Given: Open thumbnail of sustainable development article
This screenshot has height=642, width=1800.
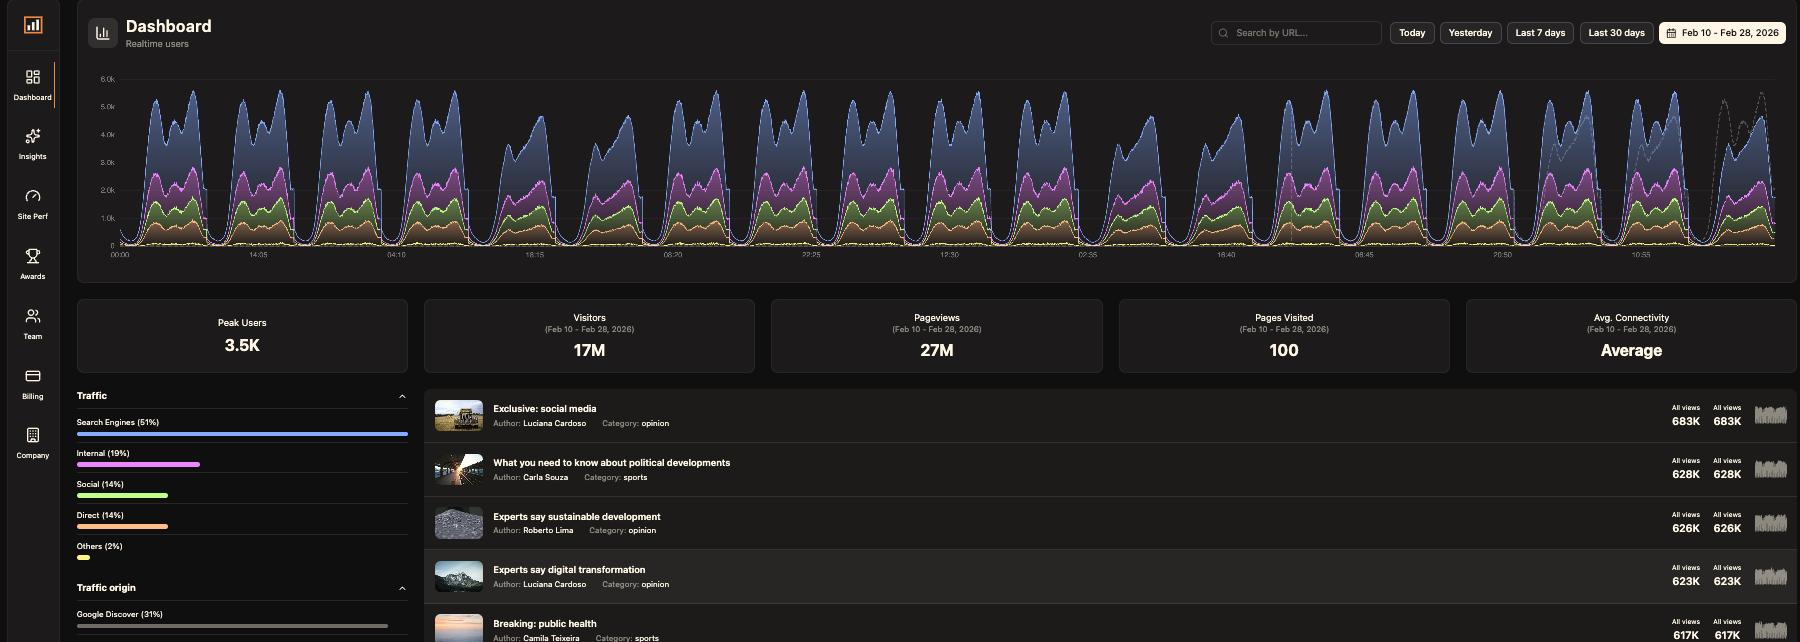Looking at the screenshot, I should click(x=459, y=523).
